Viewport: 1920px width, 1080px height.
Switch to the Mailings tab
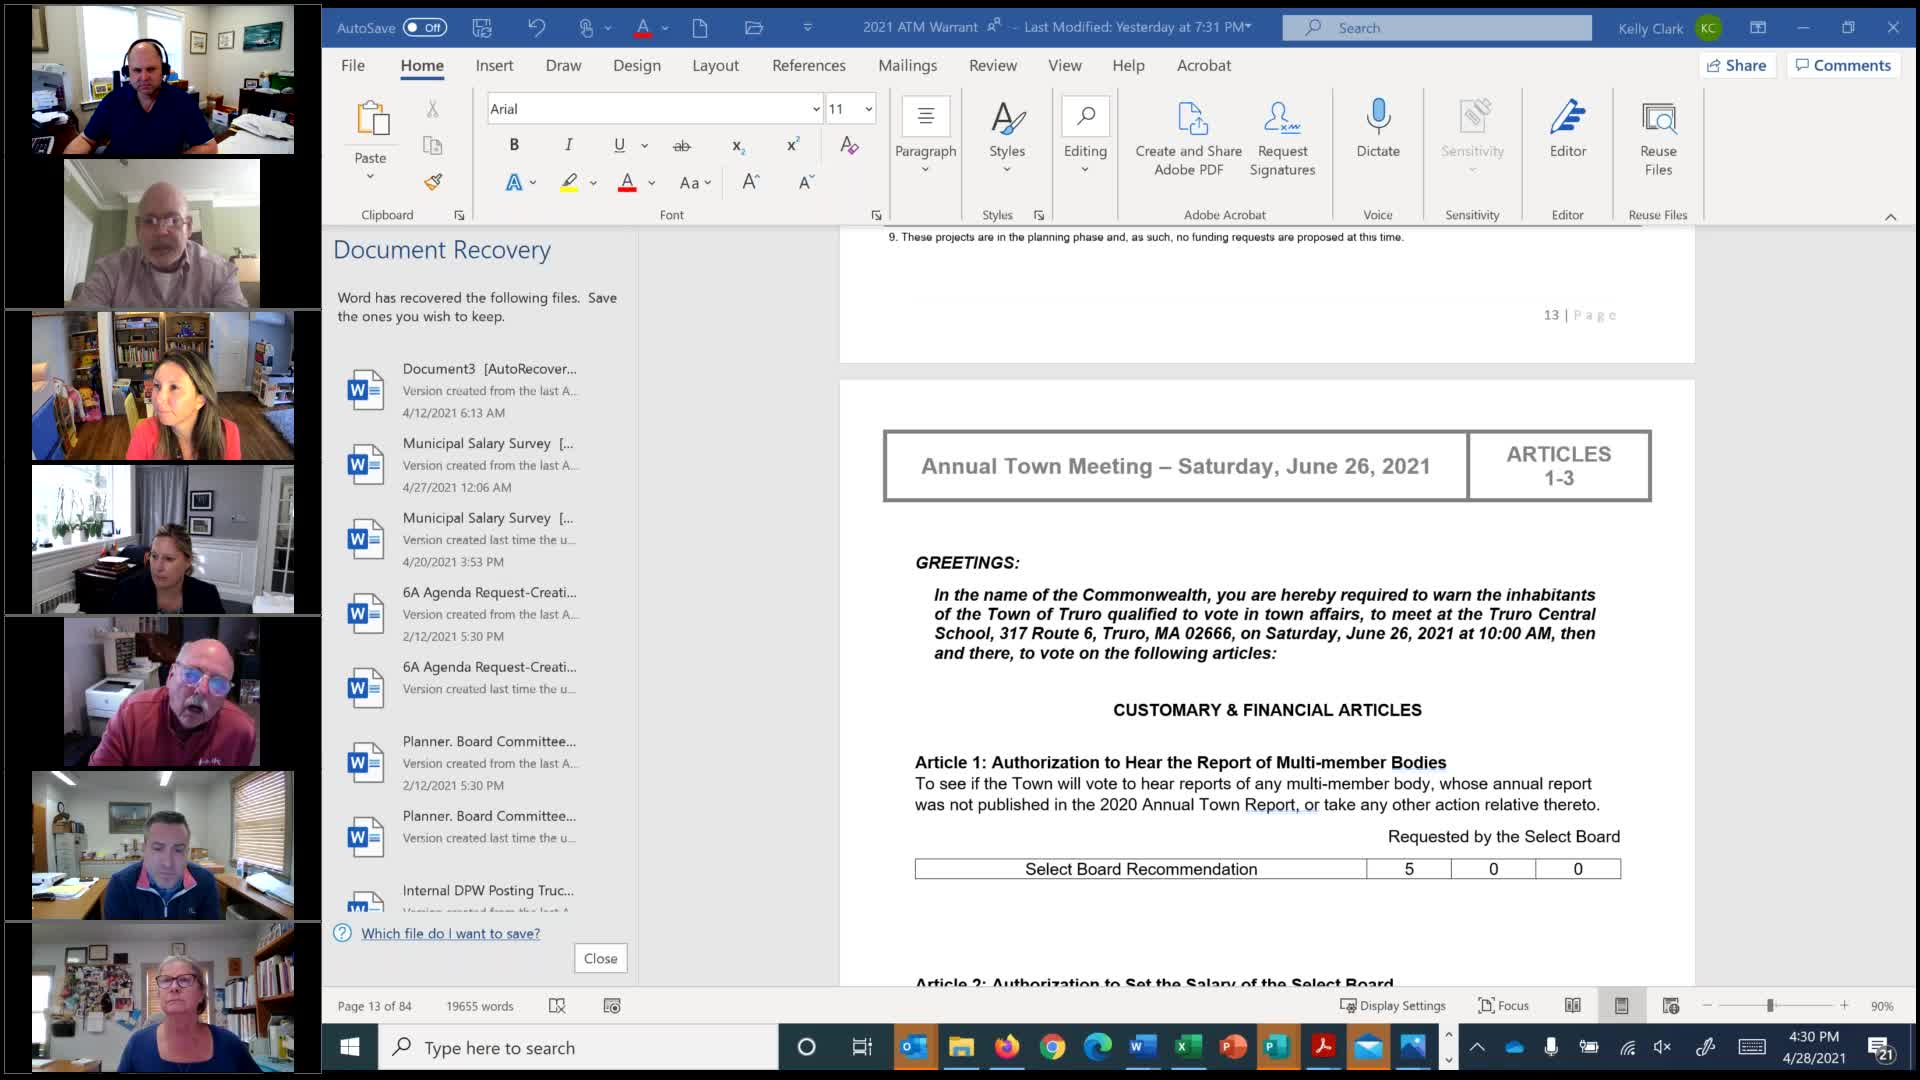pyautogui.click(x=907, y=65)
